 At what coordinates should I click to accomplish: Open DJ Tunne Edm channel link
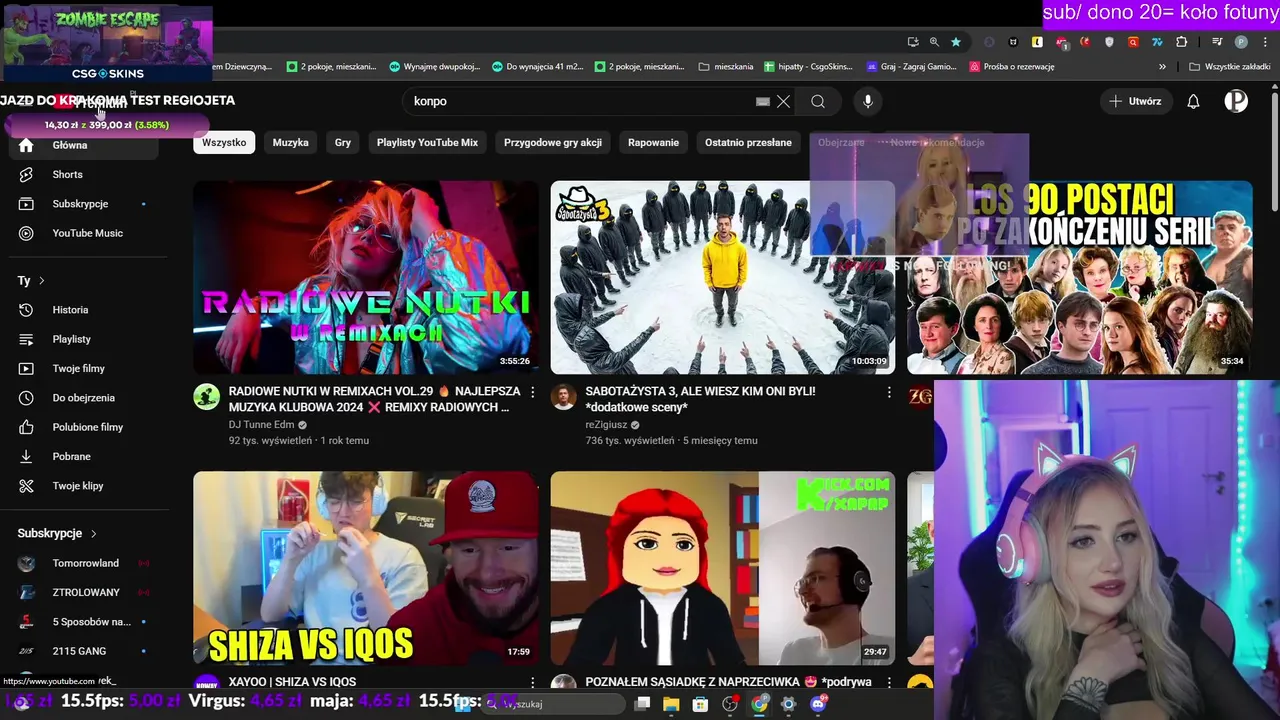[262, 424]
